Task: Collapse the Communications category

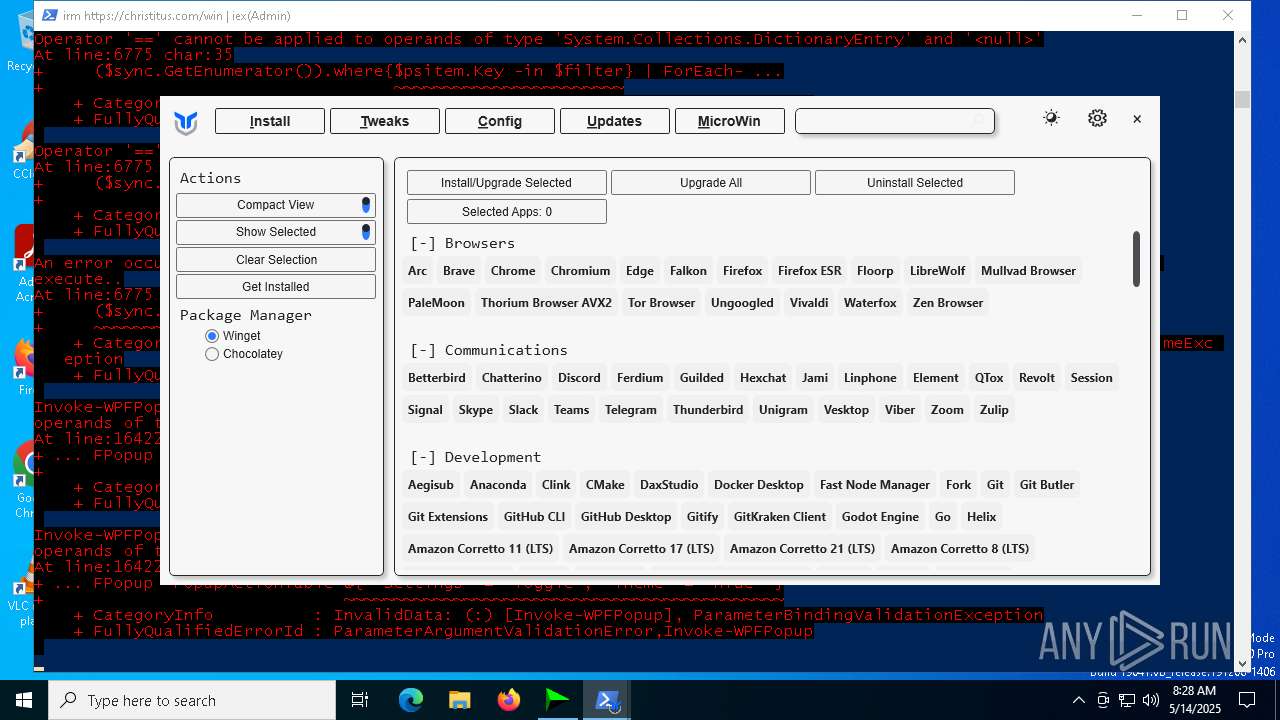Action: [489, 350]
